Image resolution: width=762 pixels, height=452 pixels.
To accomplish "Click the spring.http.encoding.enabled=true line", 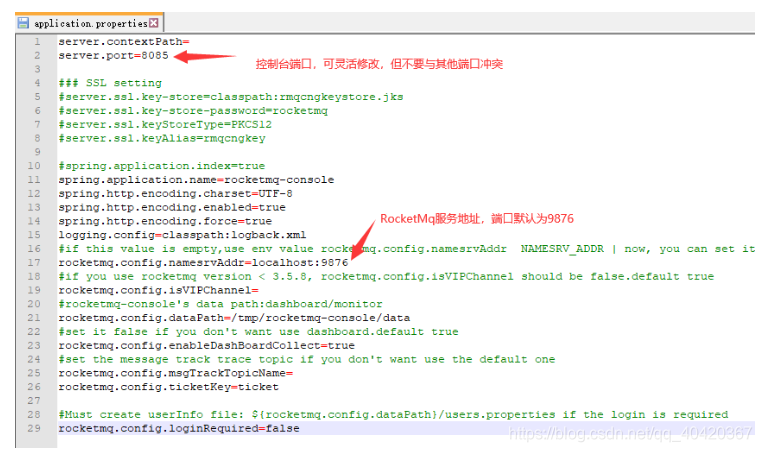I will click(172, 208).
